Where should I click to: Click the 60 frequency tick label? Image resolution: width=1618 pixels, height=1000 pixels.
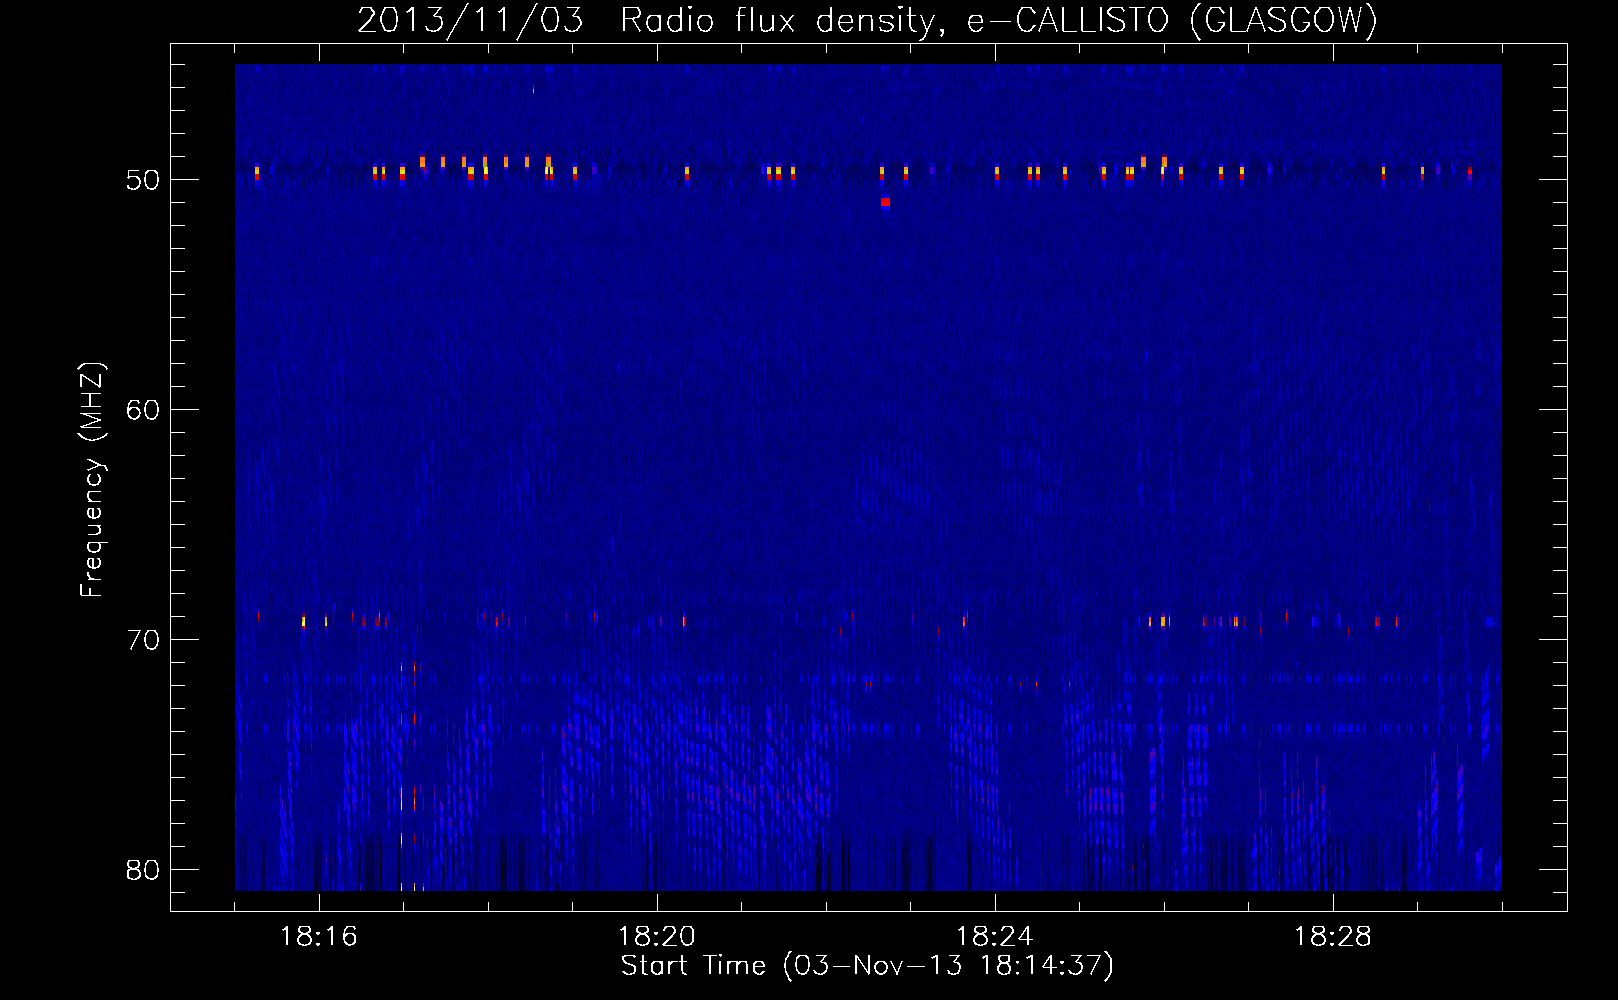tap(143, 410)
